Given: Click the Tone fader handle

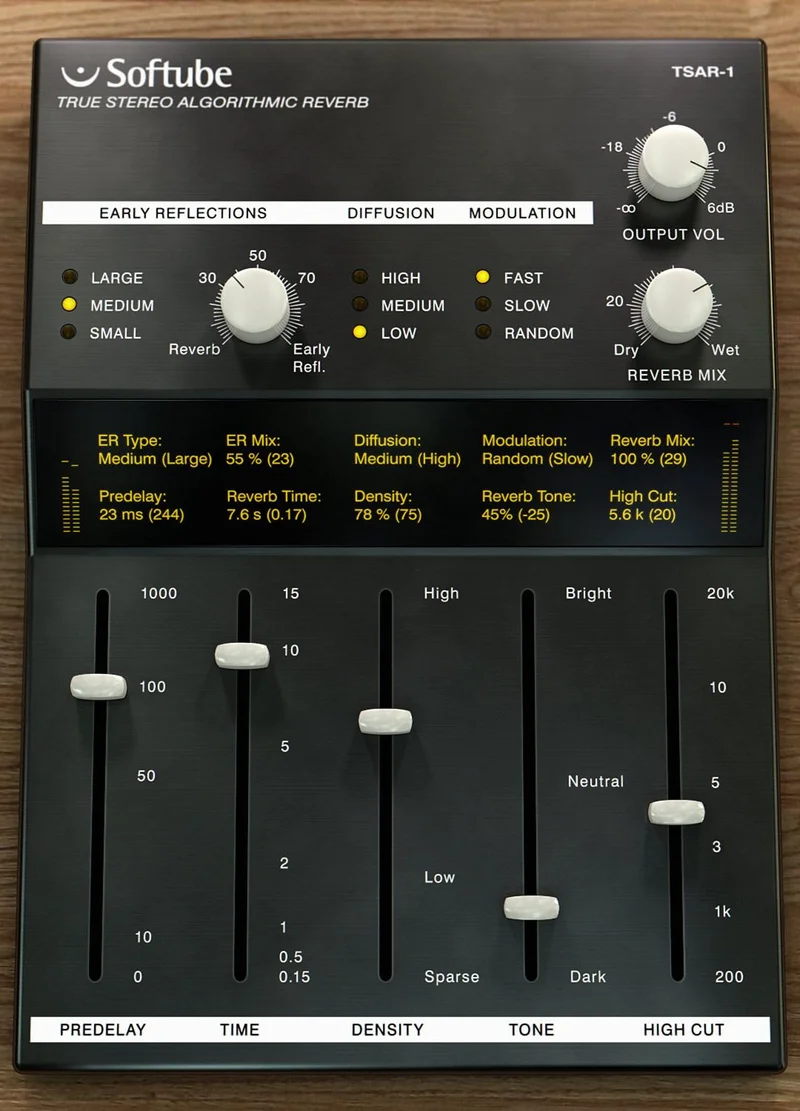Looking at the screenshot, I should click(x=531, y=908).
